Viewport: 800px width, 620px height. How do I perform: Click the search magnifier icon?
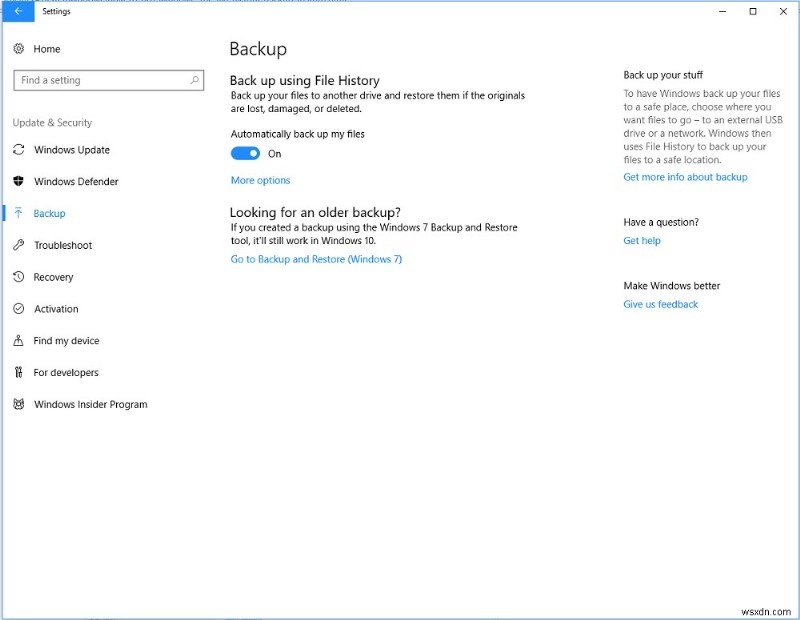click(x=197, y=80)
